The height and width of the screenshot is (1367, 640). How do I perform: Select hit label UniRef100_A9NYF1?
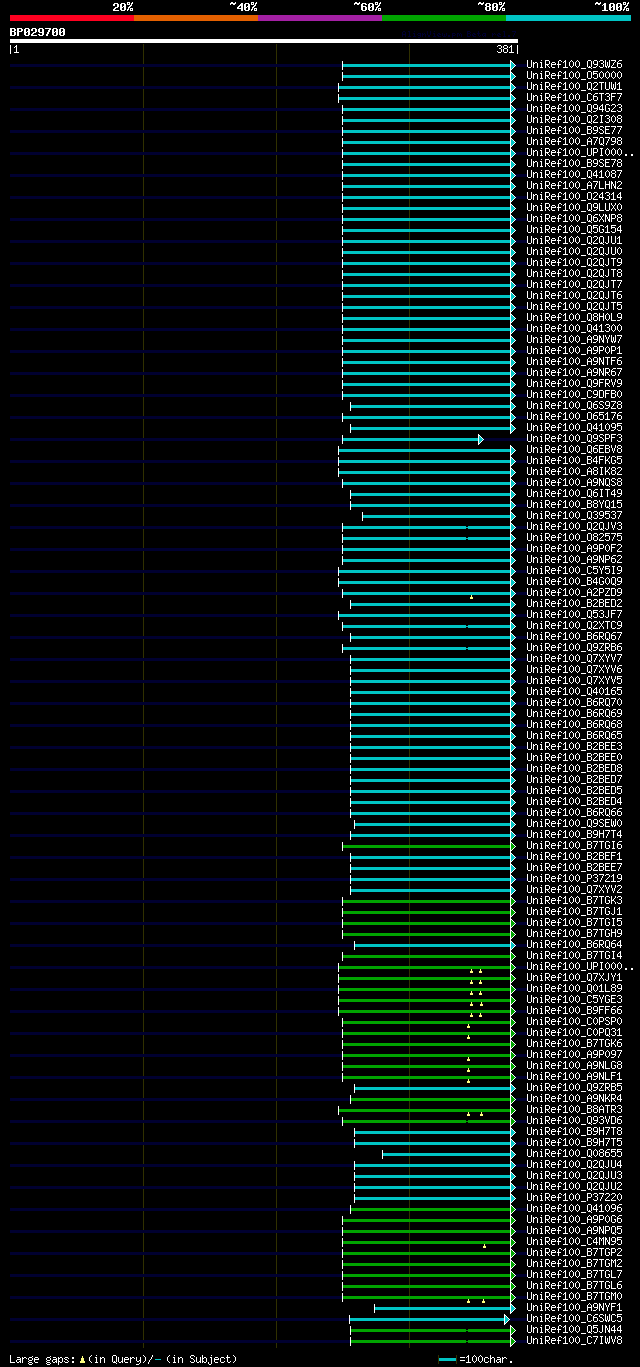click(x=574, y=1307)
